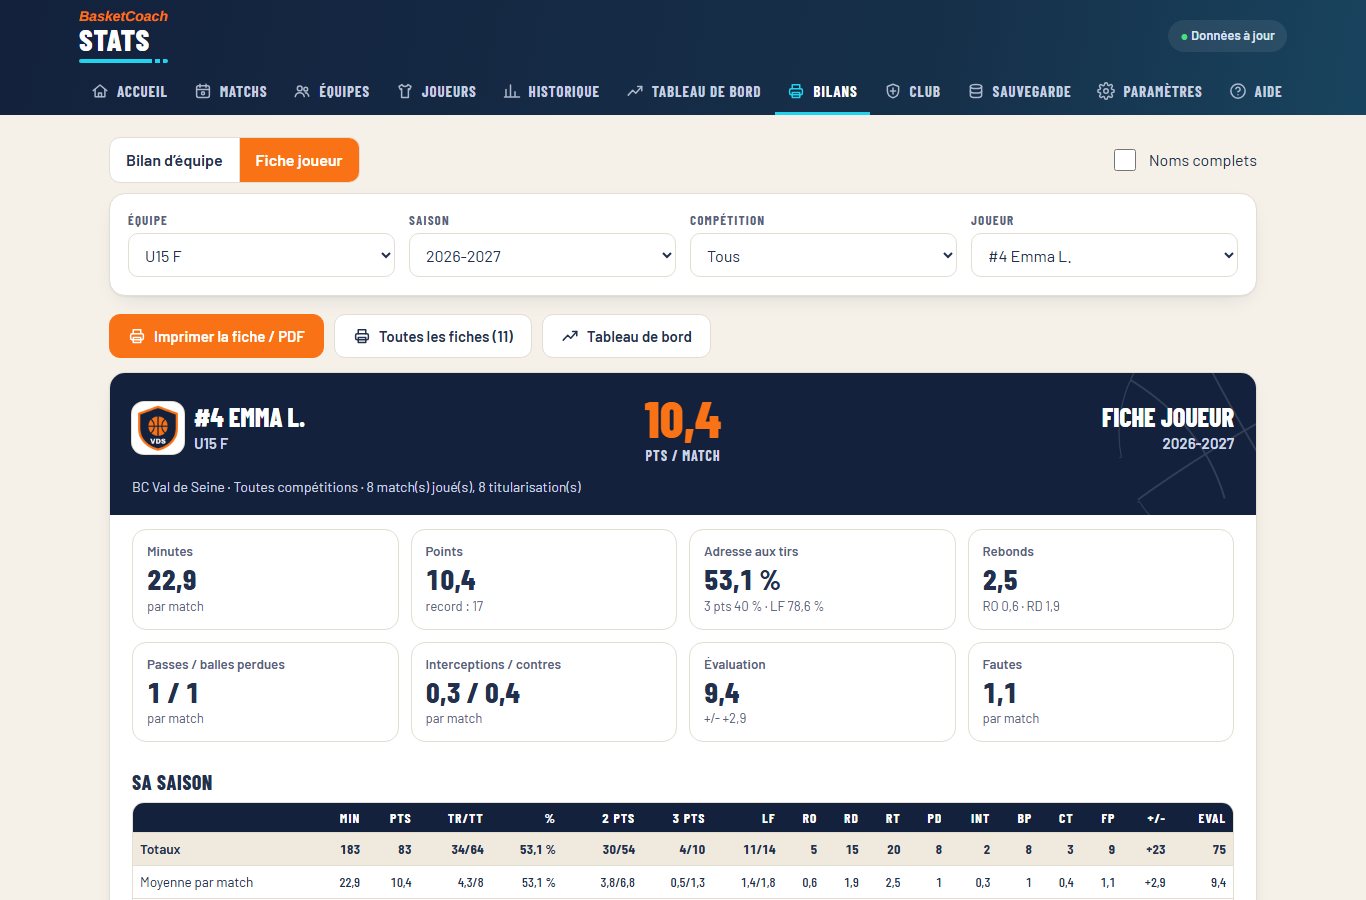The width and height of the screenshot is (1366, 900).
Task: Click the Aide question mark icon
Action: click(1238, 91)
